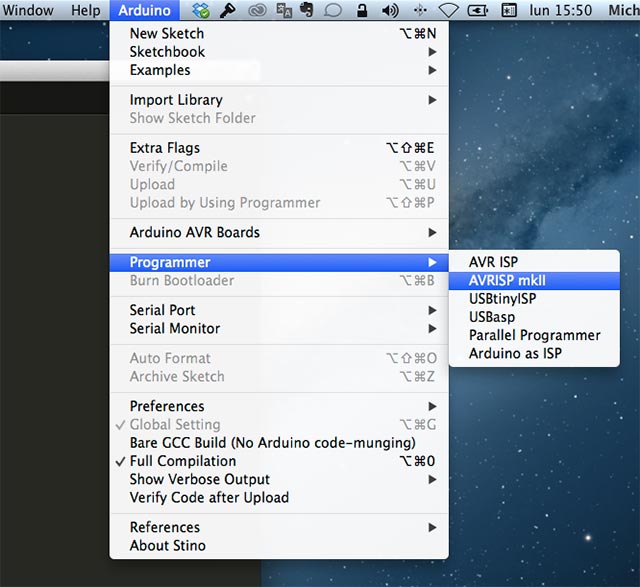This screenshot has height=587, width=640.
Task: Open the speech bubble messages icon
Action: pos(333,11)
